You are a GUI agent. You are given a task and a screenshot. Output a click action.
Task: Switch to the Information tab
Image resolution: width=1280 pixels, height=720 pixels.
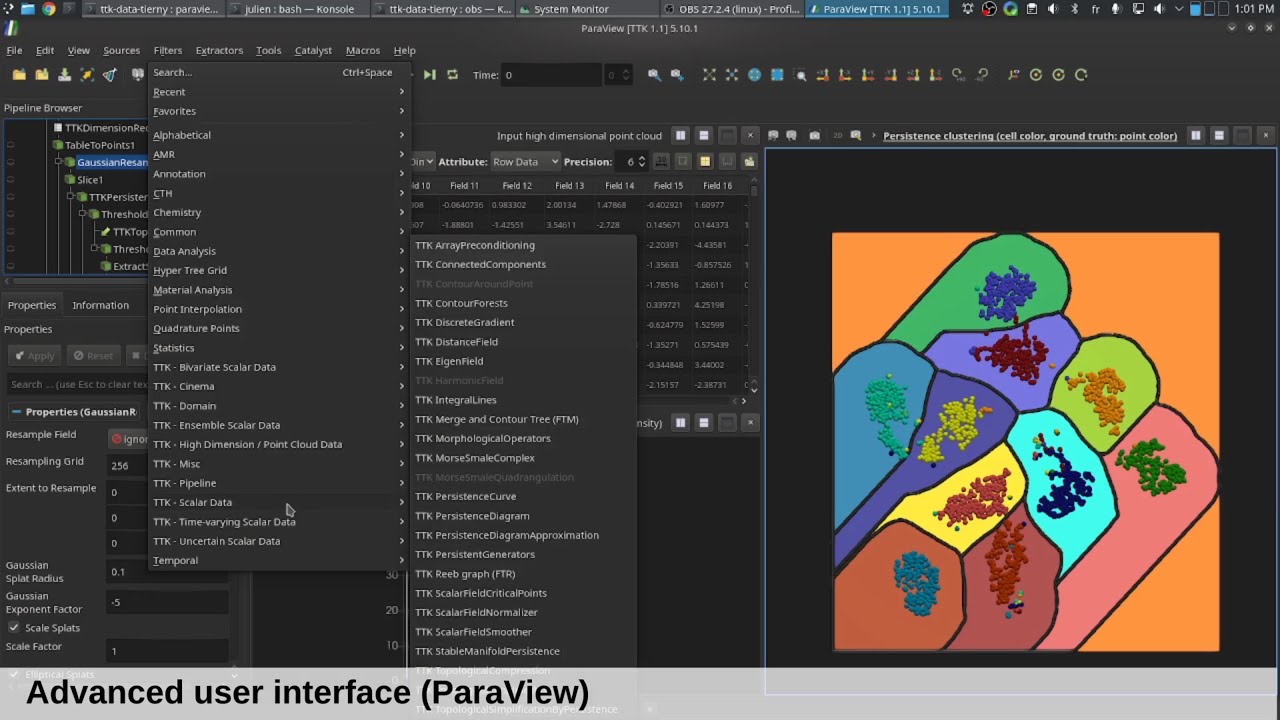point(100,305)
